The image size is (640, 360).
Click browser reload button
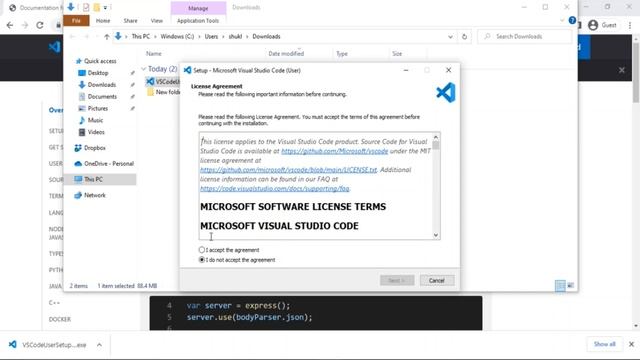(x=40, y=25)
